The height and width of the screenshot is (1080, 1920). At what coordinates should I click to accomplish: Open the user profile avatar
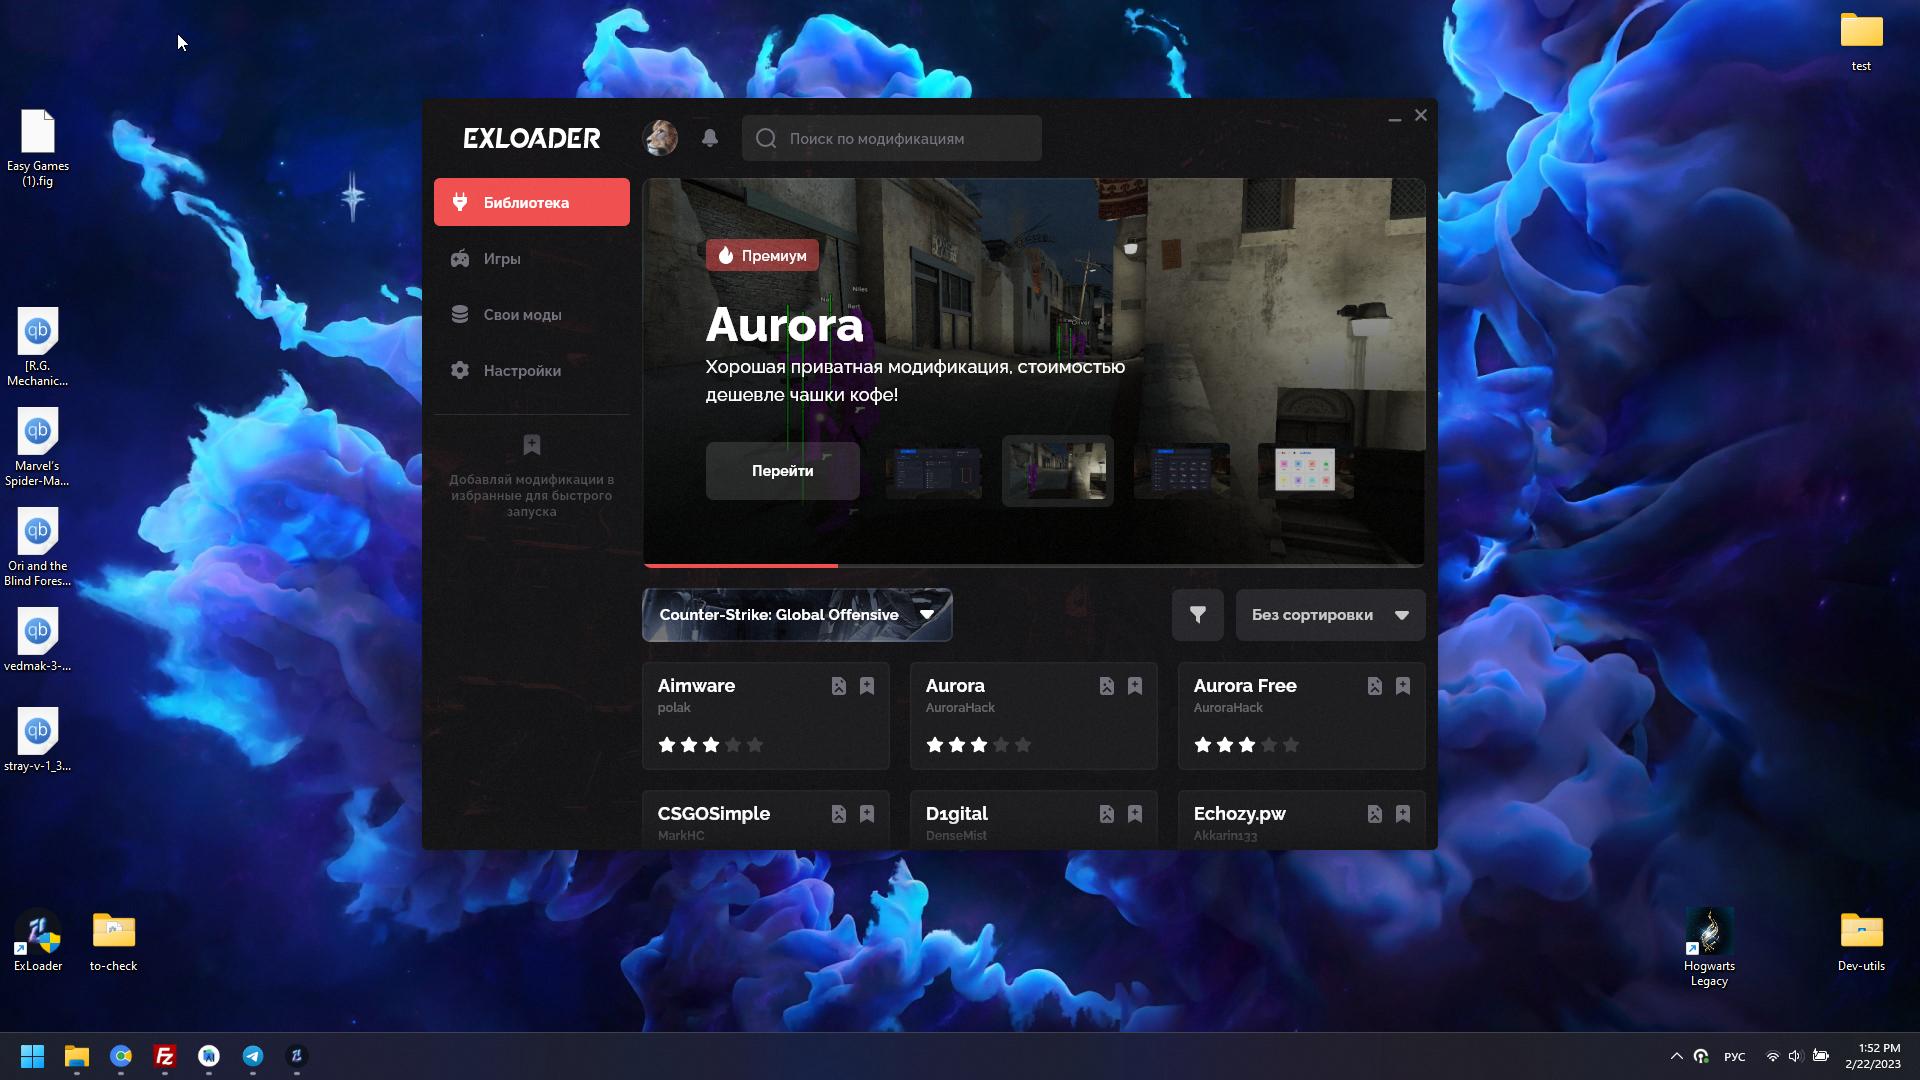[660, 138]
